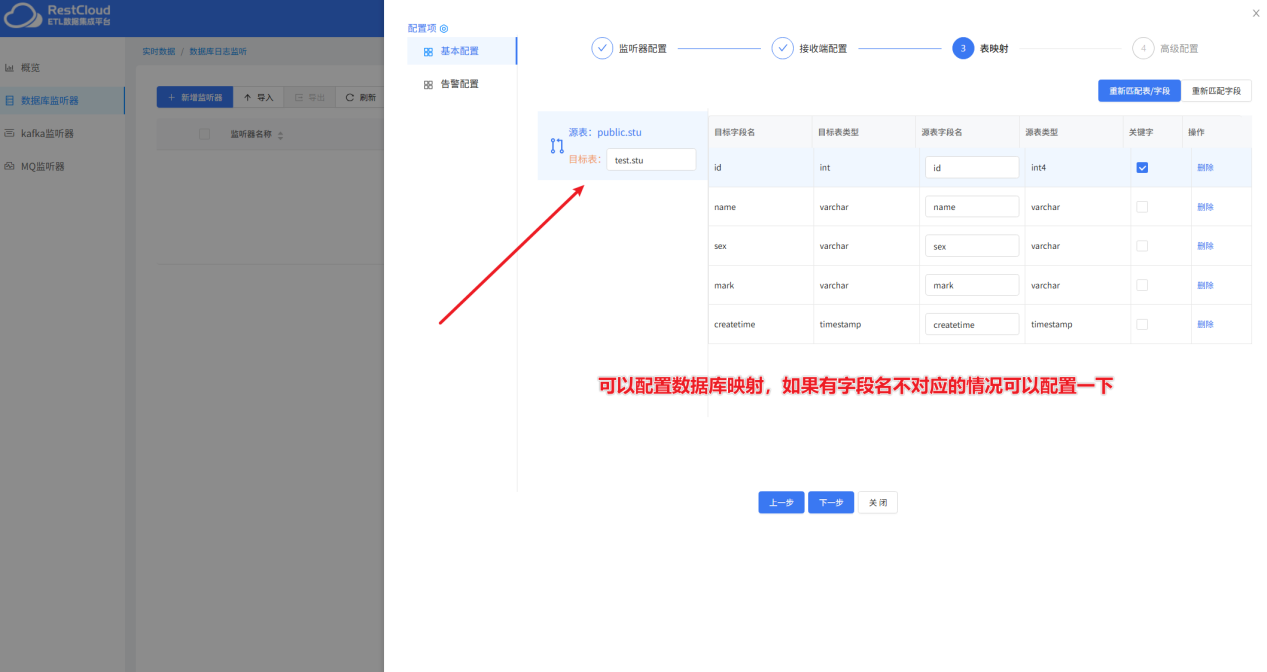
Task: Delete the mark field mapping row
Action: [1205, 286]
